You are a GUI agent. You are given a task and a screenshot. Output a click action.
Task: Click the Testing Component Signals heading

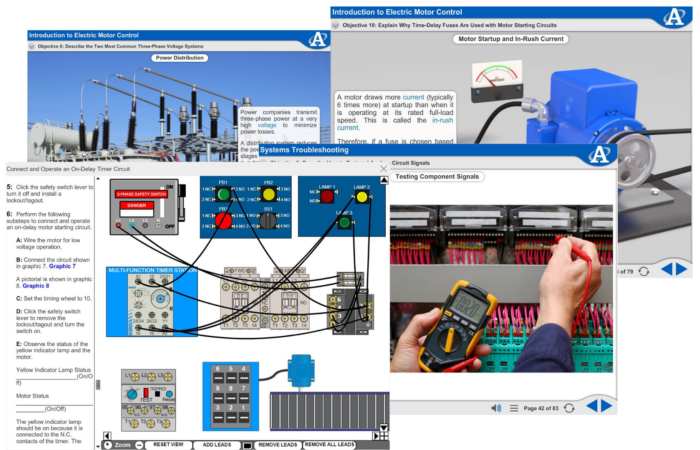pos(437,177)
